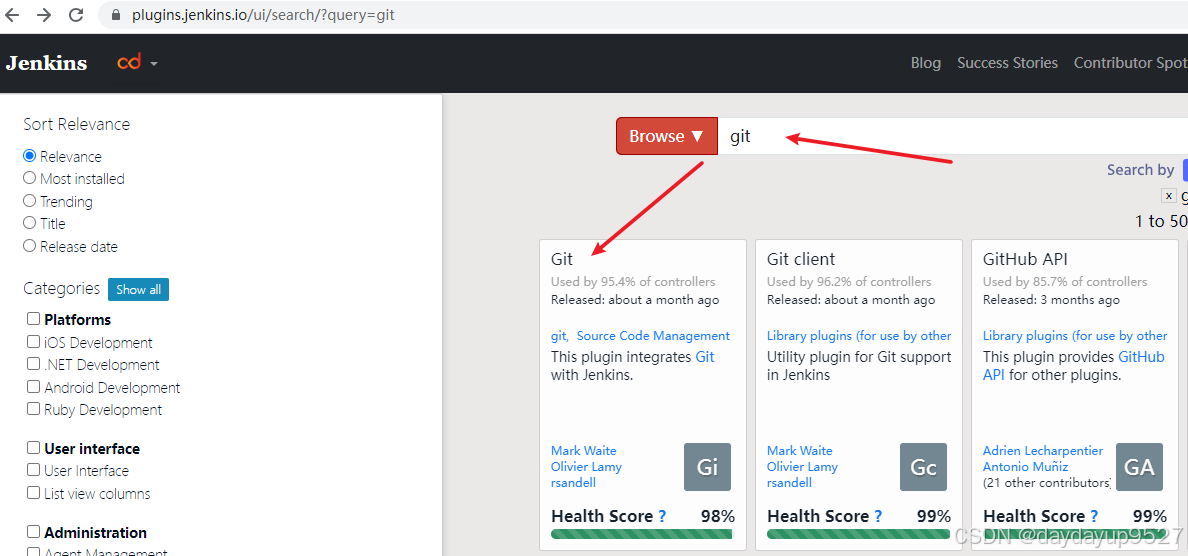Image resolution: width=1188 pixels, height=556 pixels.
Task: Open the Browse dropdown button
Action: [667, 136]
